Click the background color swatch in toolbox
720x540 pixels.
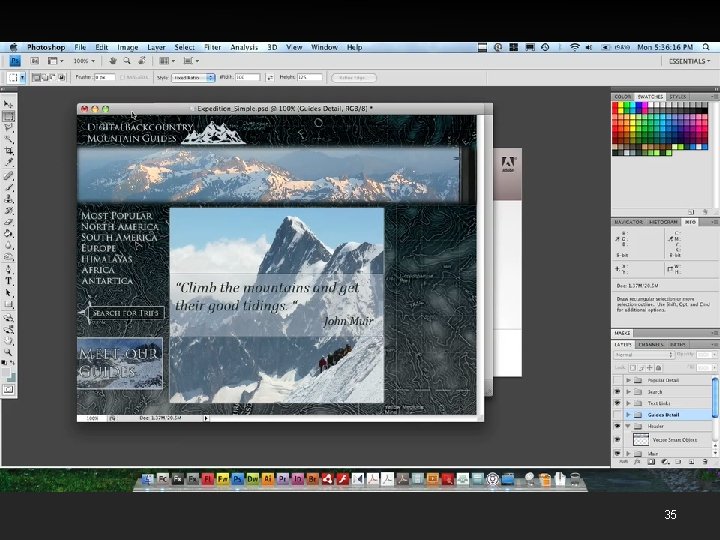[12, 377]
